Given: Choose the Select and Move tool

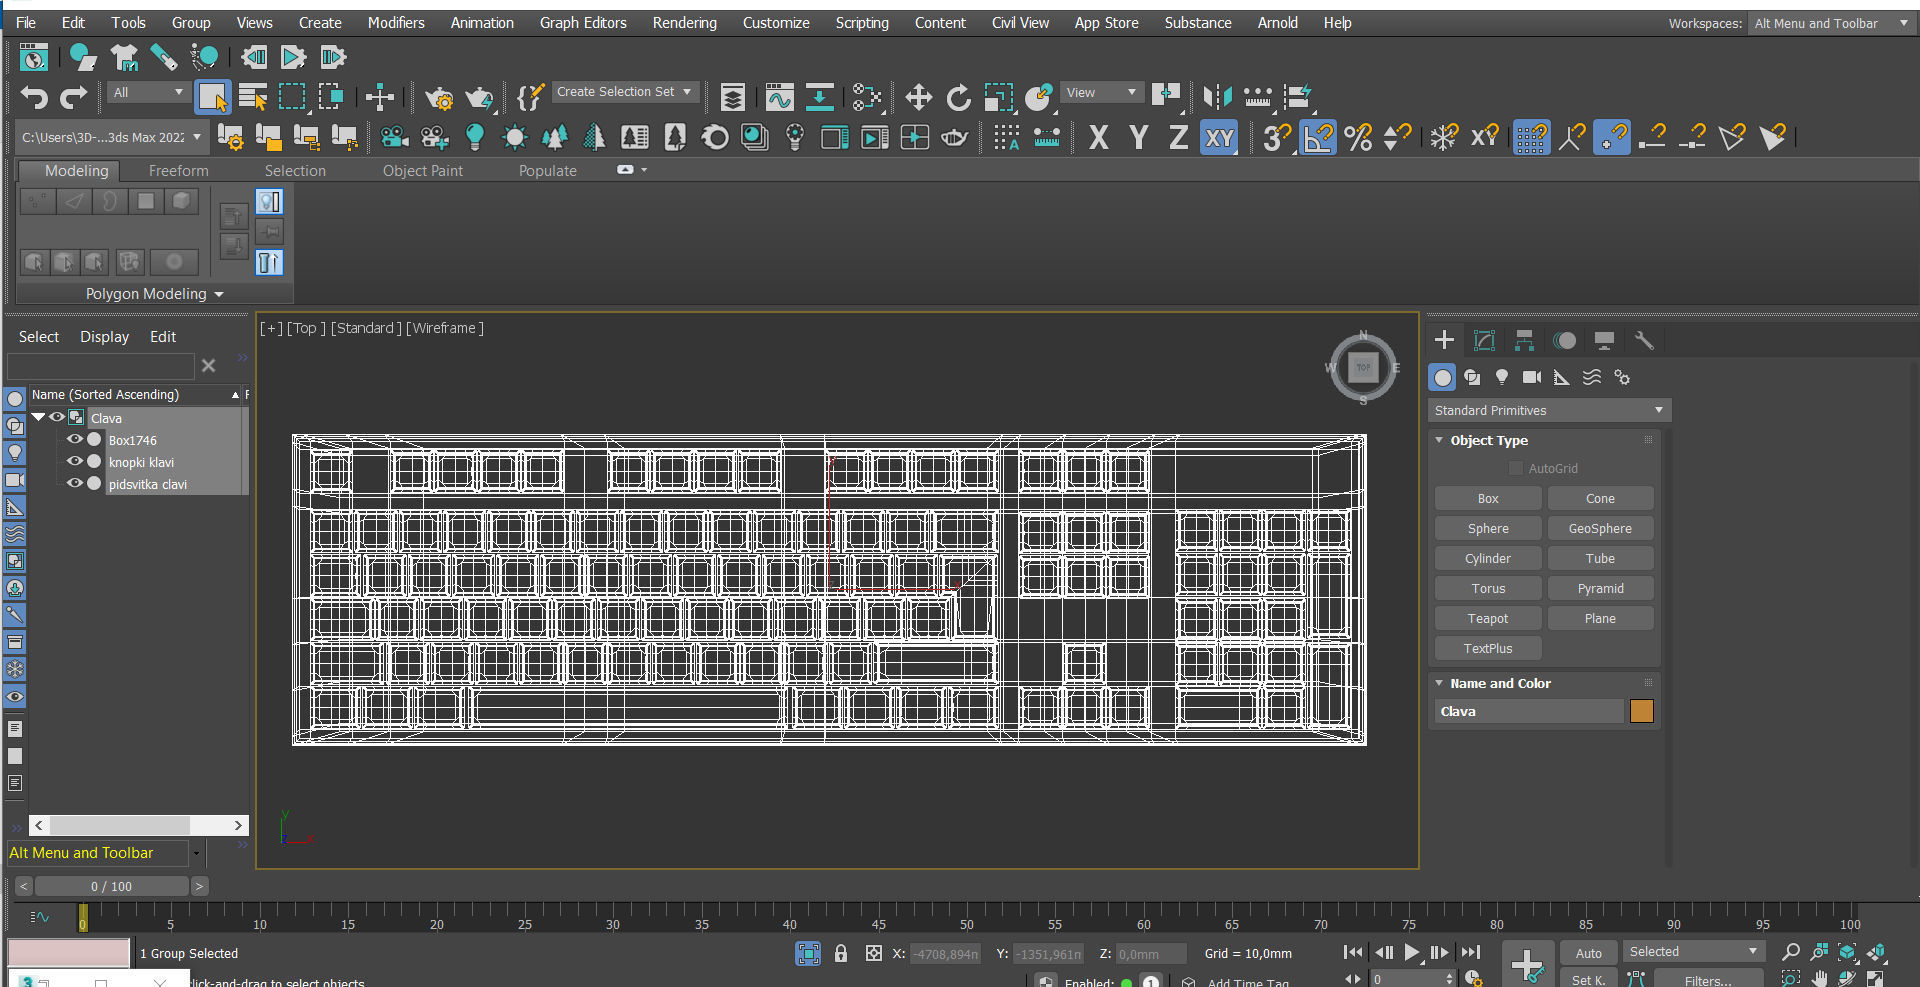Looking at the screenshot, I should tap(918, 97).
